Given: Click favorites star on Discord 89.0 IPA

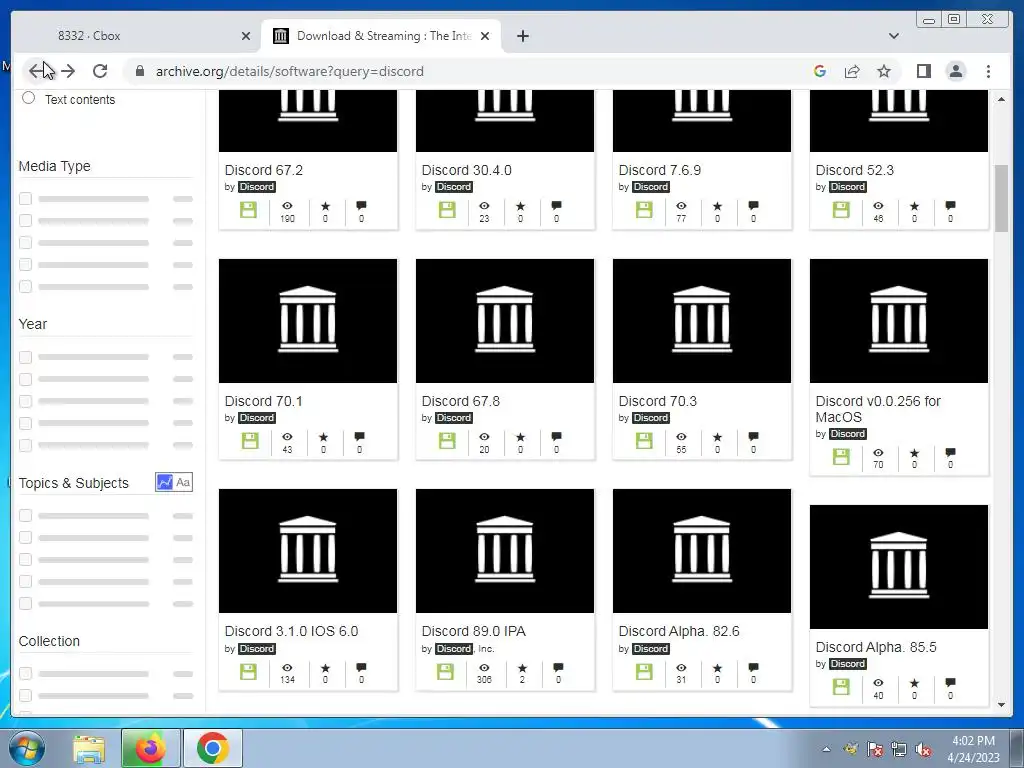Looking at the screenshot, I should click(522, 668).
